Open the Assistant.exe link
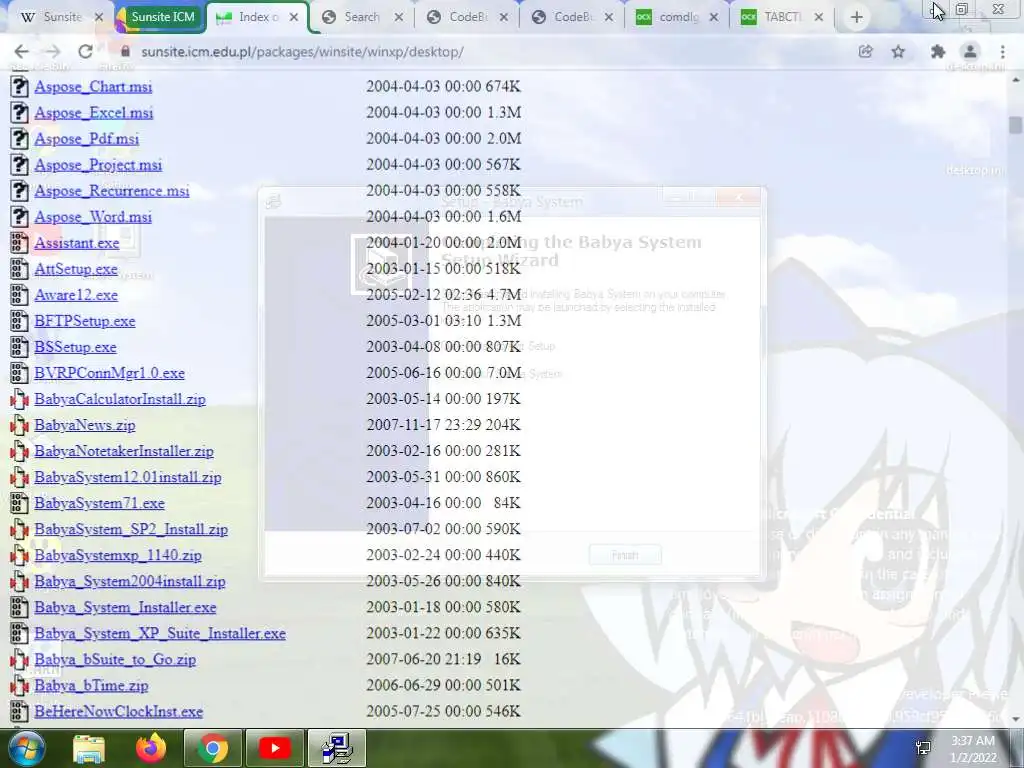 (x=77, y=243)
